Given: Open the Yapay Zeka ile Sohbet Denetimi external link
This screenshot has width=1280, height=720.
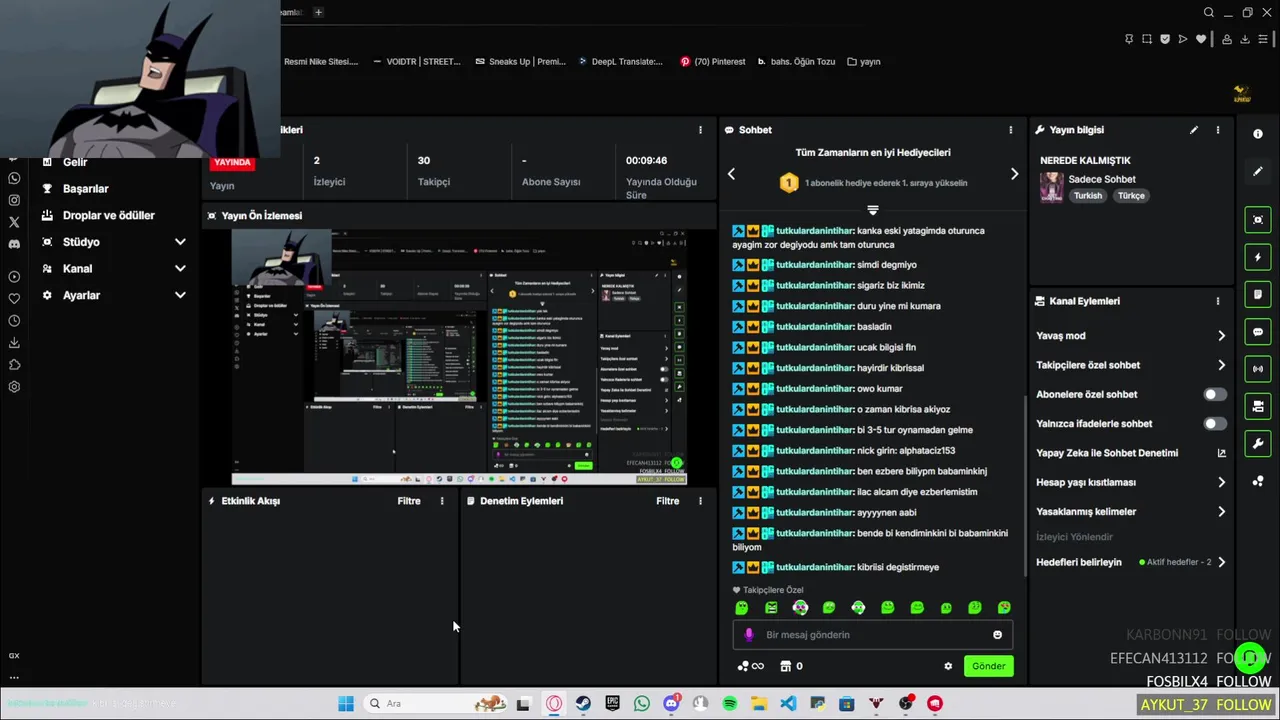Looking at the screenshot, I should tap(1221, 453).
